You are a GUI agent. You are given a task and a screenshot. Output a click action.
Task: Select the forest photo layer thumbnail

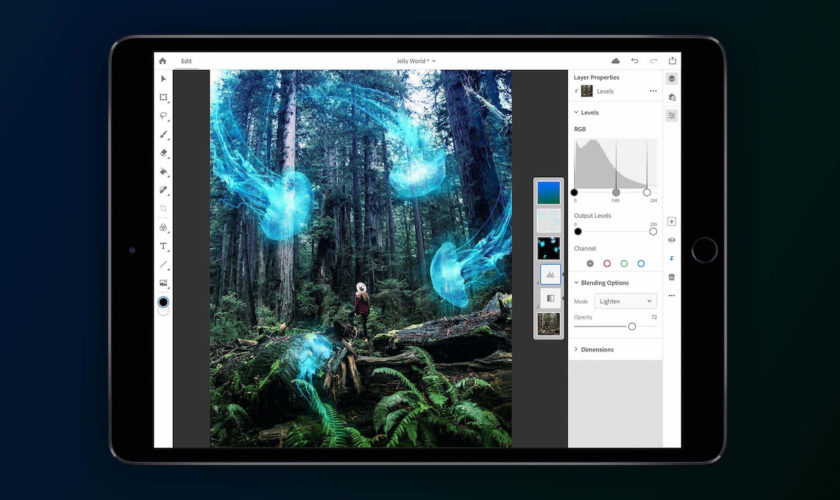548,323
